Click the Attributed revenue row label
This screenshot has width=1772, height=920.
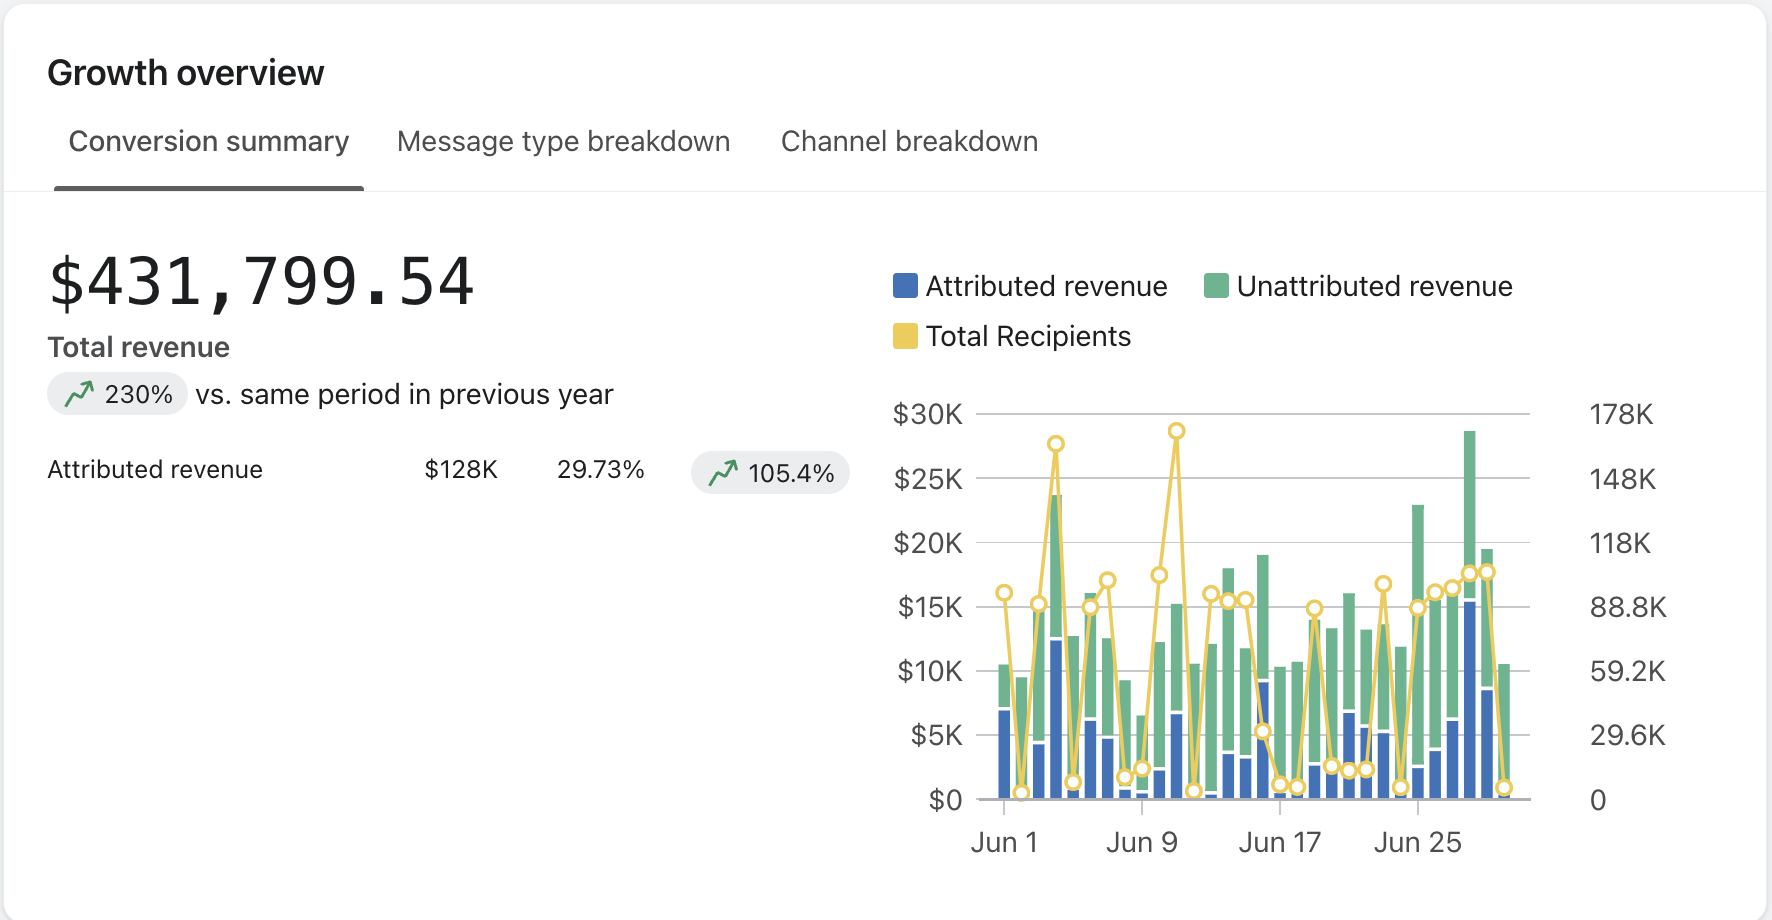(x=155, y=469)
